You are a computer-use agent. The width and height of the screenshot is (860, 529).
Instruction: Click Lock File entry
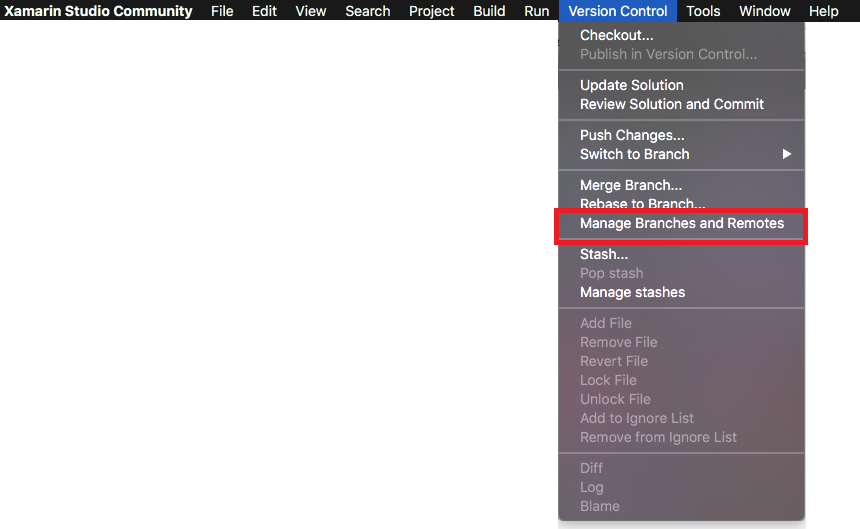click(681, 380)
